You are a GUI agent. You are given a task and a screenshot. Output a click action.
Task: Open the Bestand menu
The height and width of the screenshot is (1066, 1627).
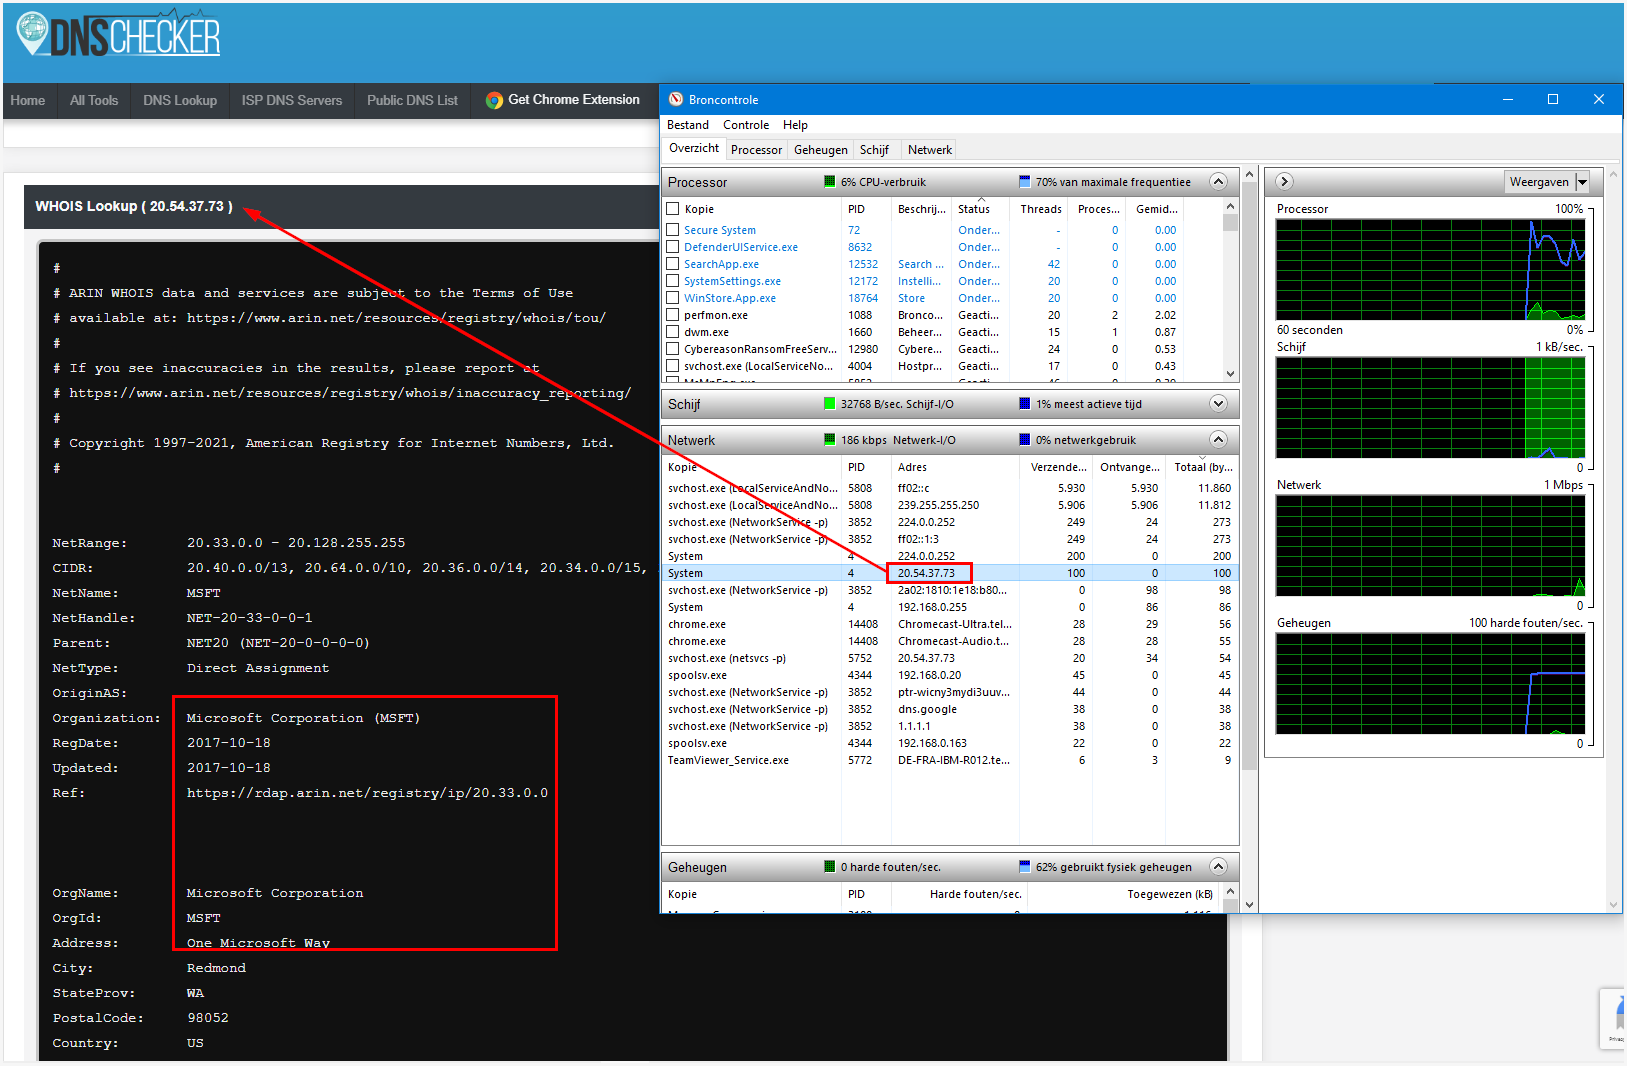(688, 125)
